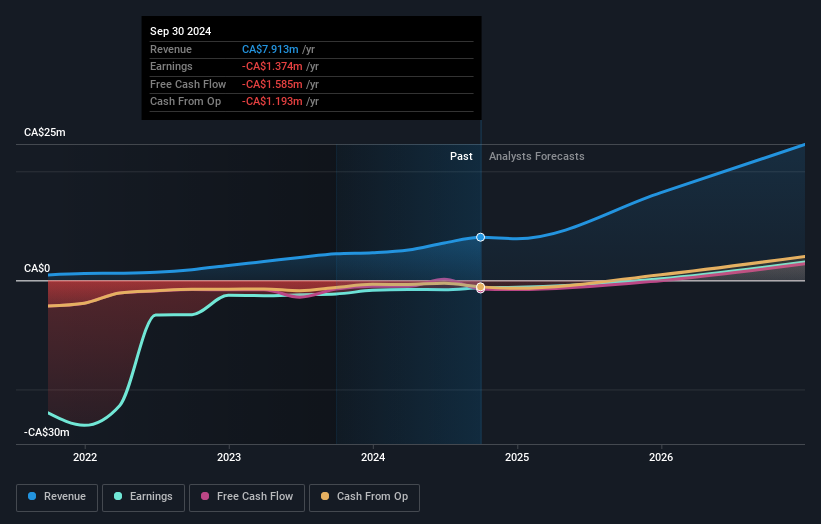Click the -CA$1.585m free cash flow value

point(272,84)
